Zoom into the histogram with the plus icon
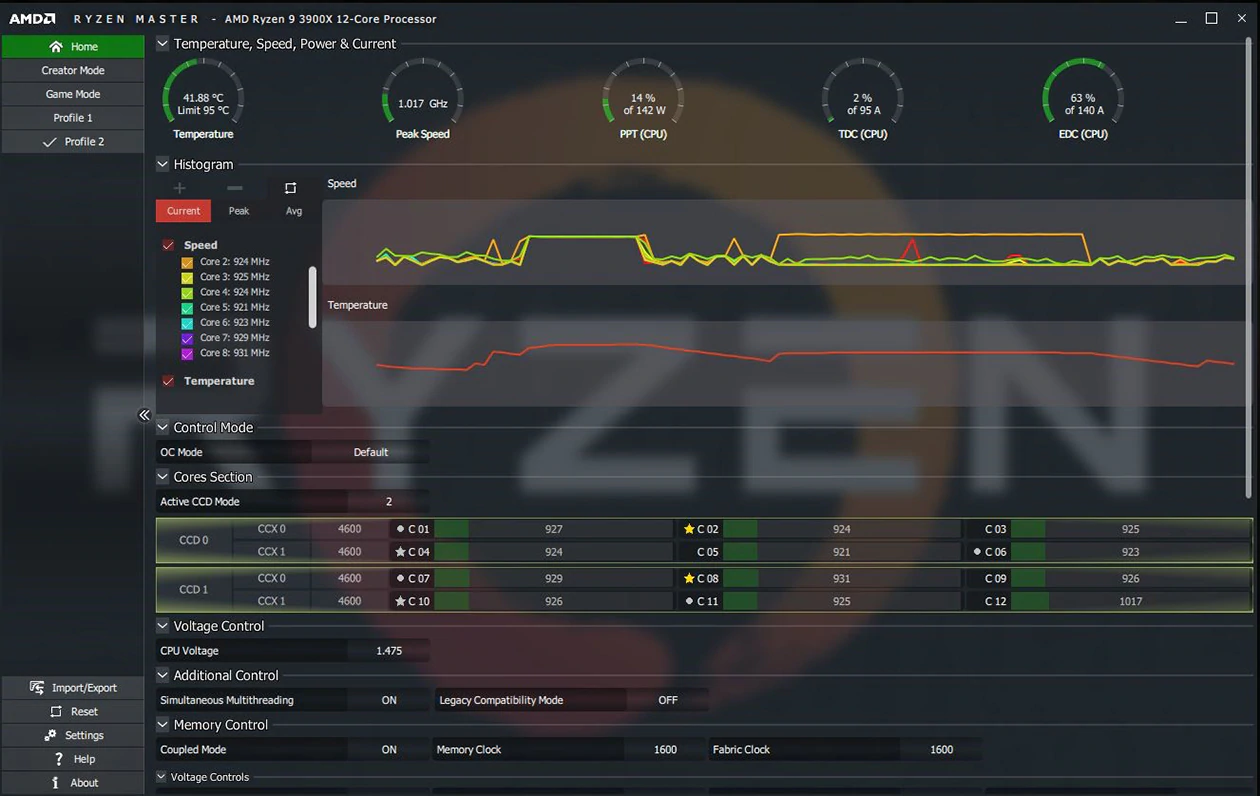The height and width of the screenshot is (796, 1260). coord(179,188)
